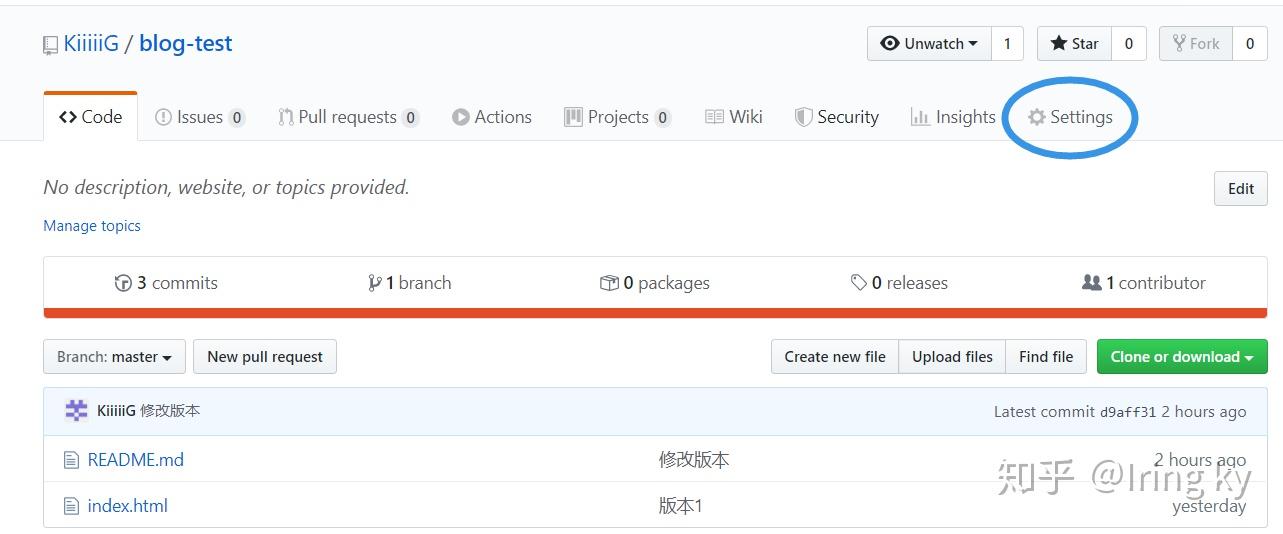
Task: Click the index.html 'yesterday' timestamp
Action: point(1209,506)
